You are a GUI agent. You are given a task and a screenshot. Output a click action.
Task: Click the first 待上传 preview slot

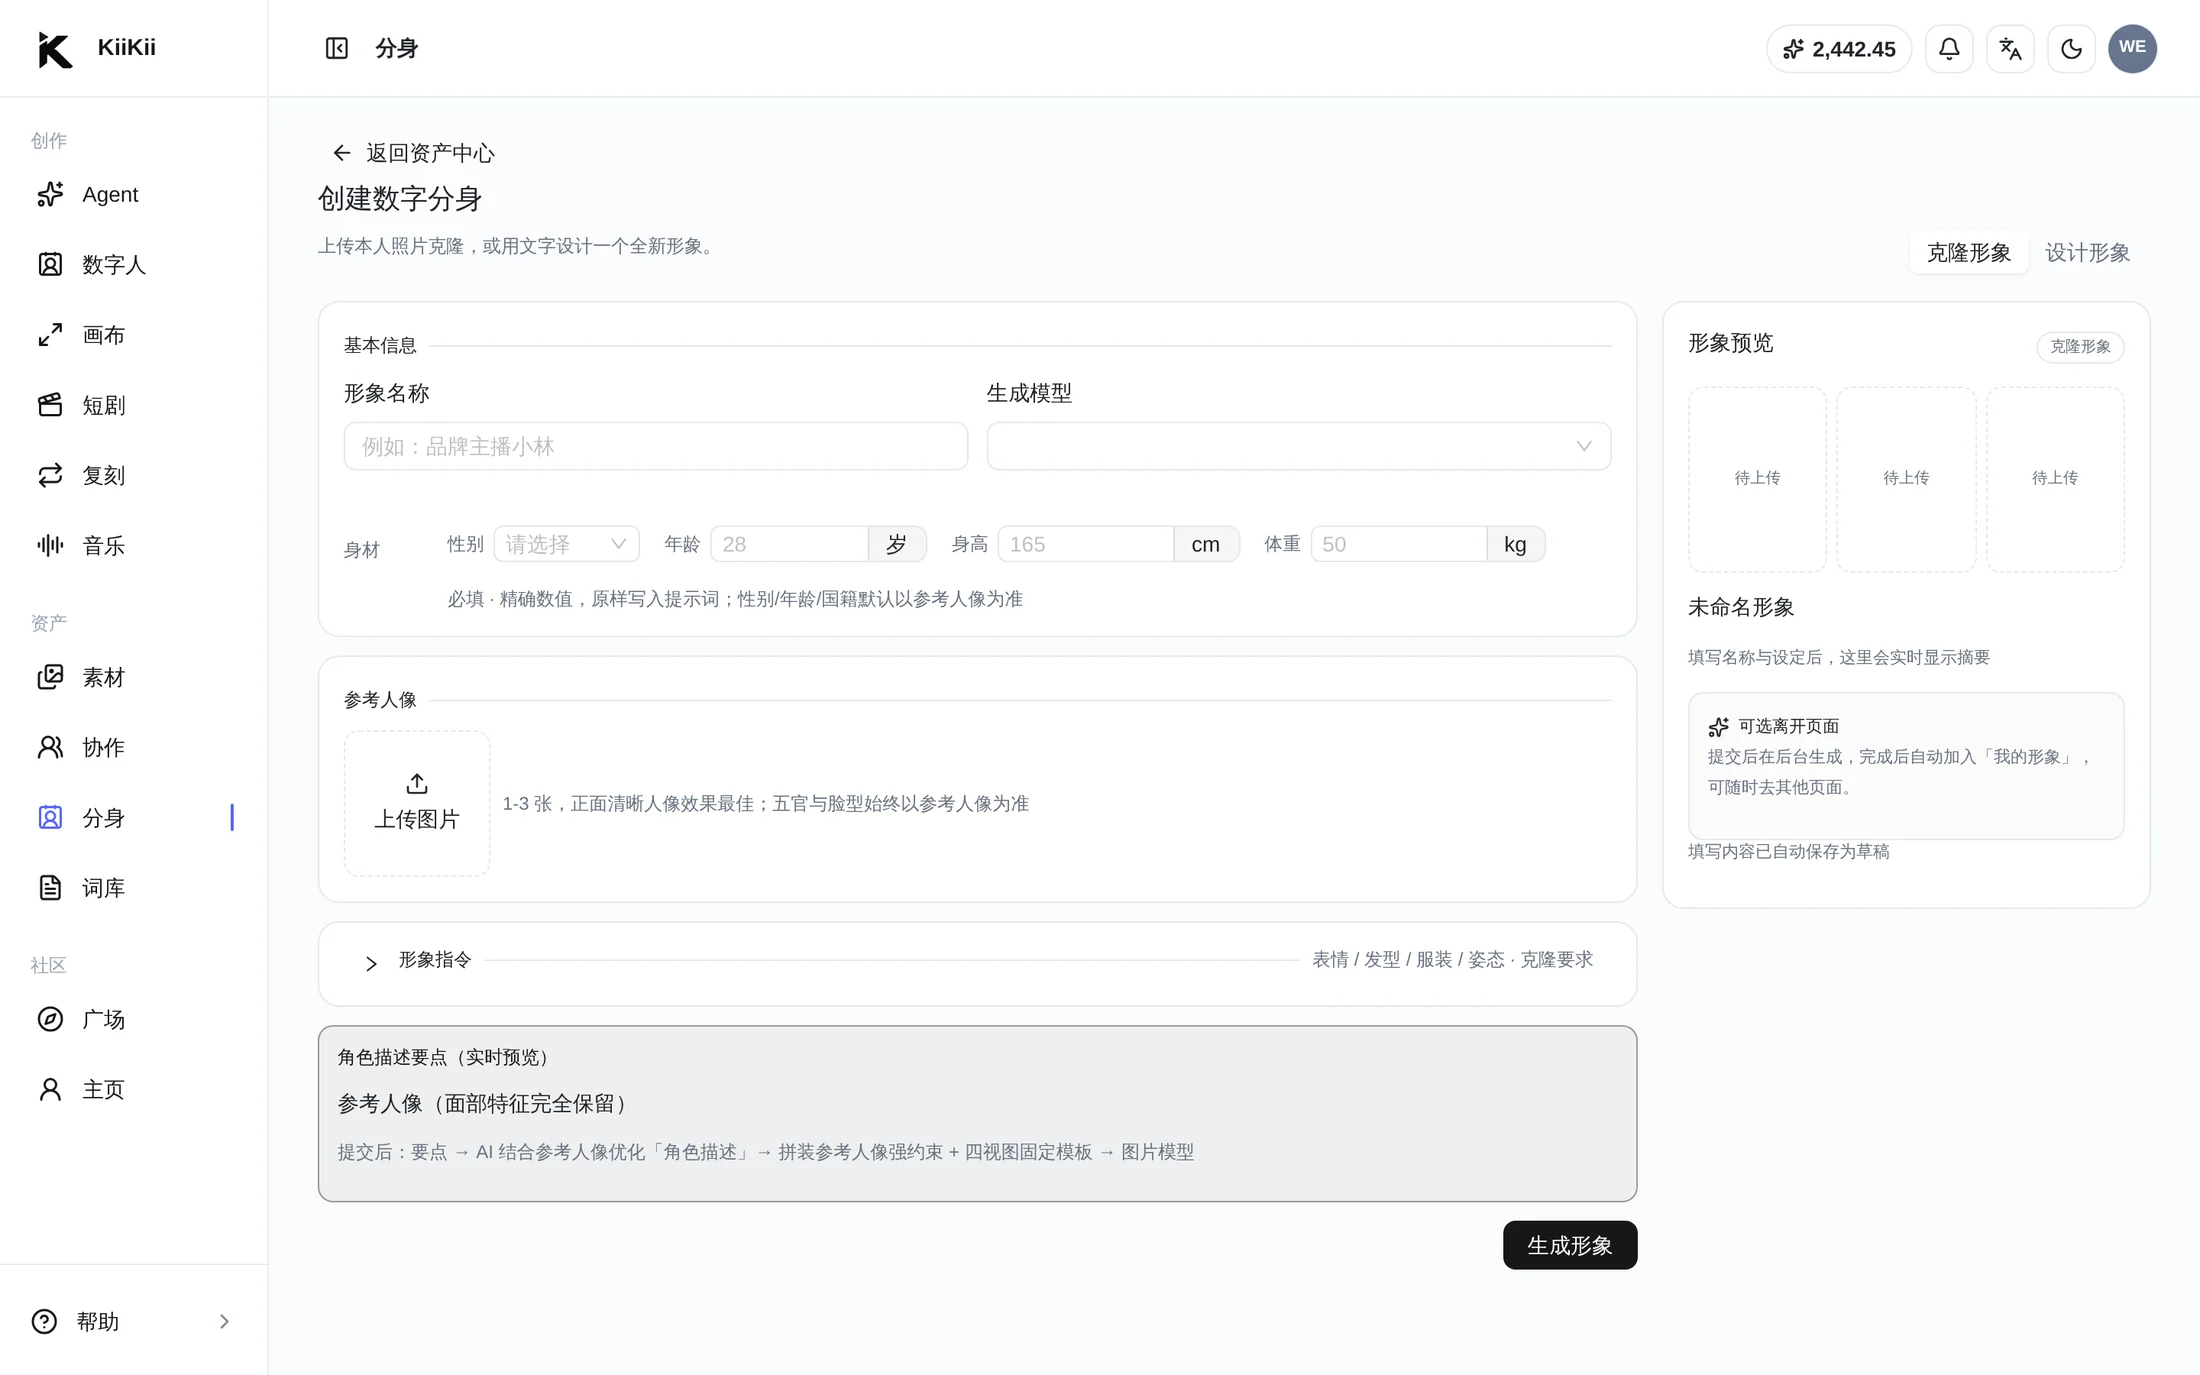pyautogui.click(x=1757, y=479)
